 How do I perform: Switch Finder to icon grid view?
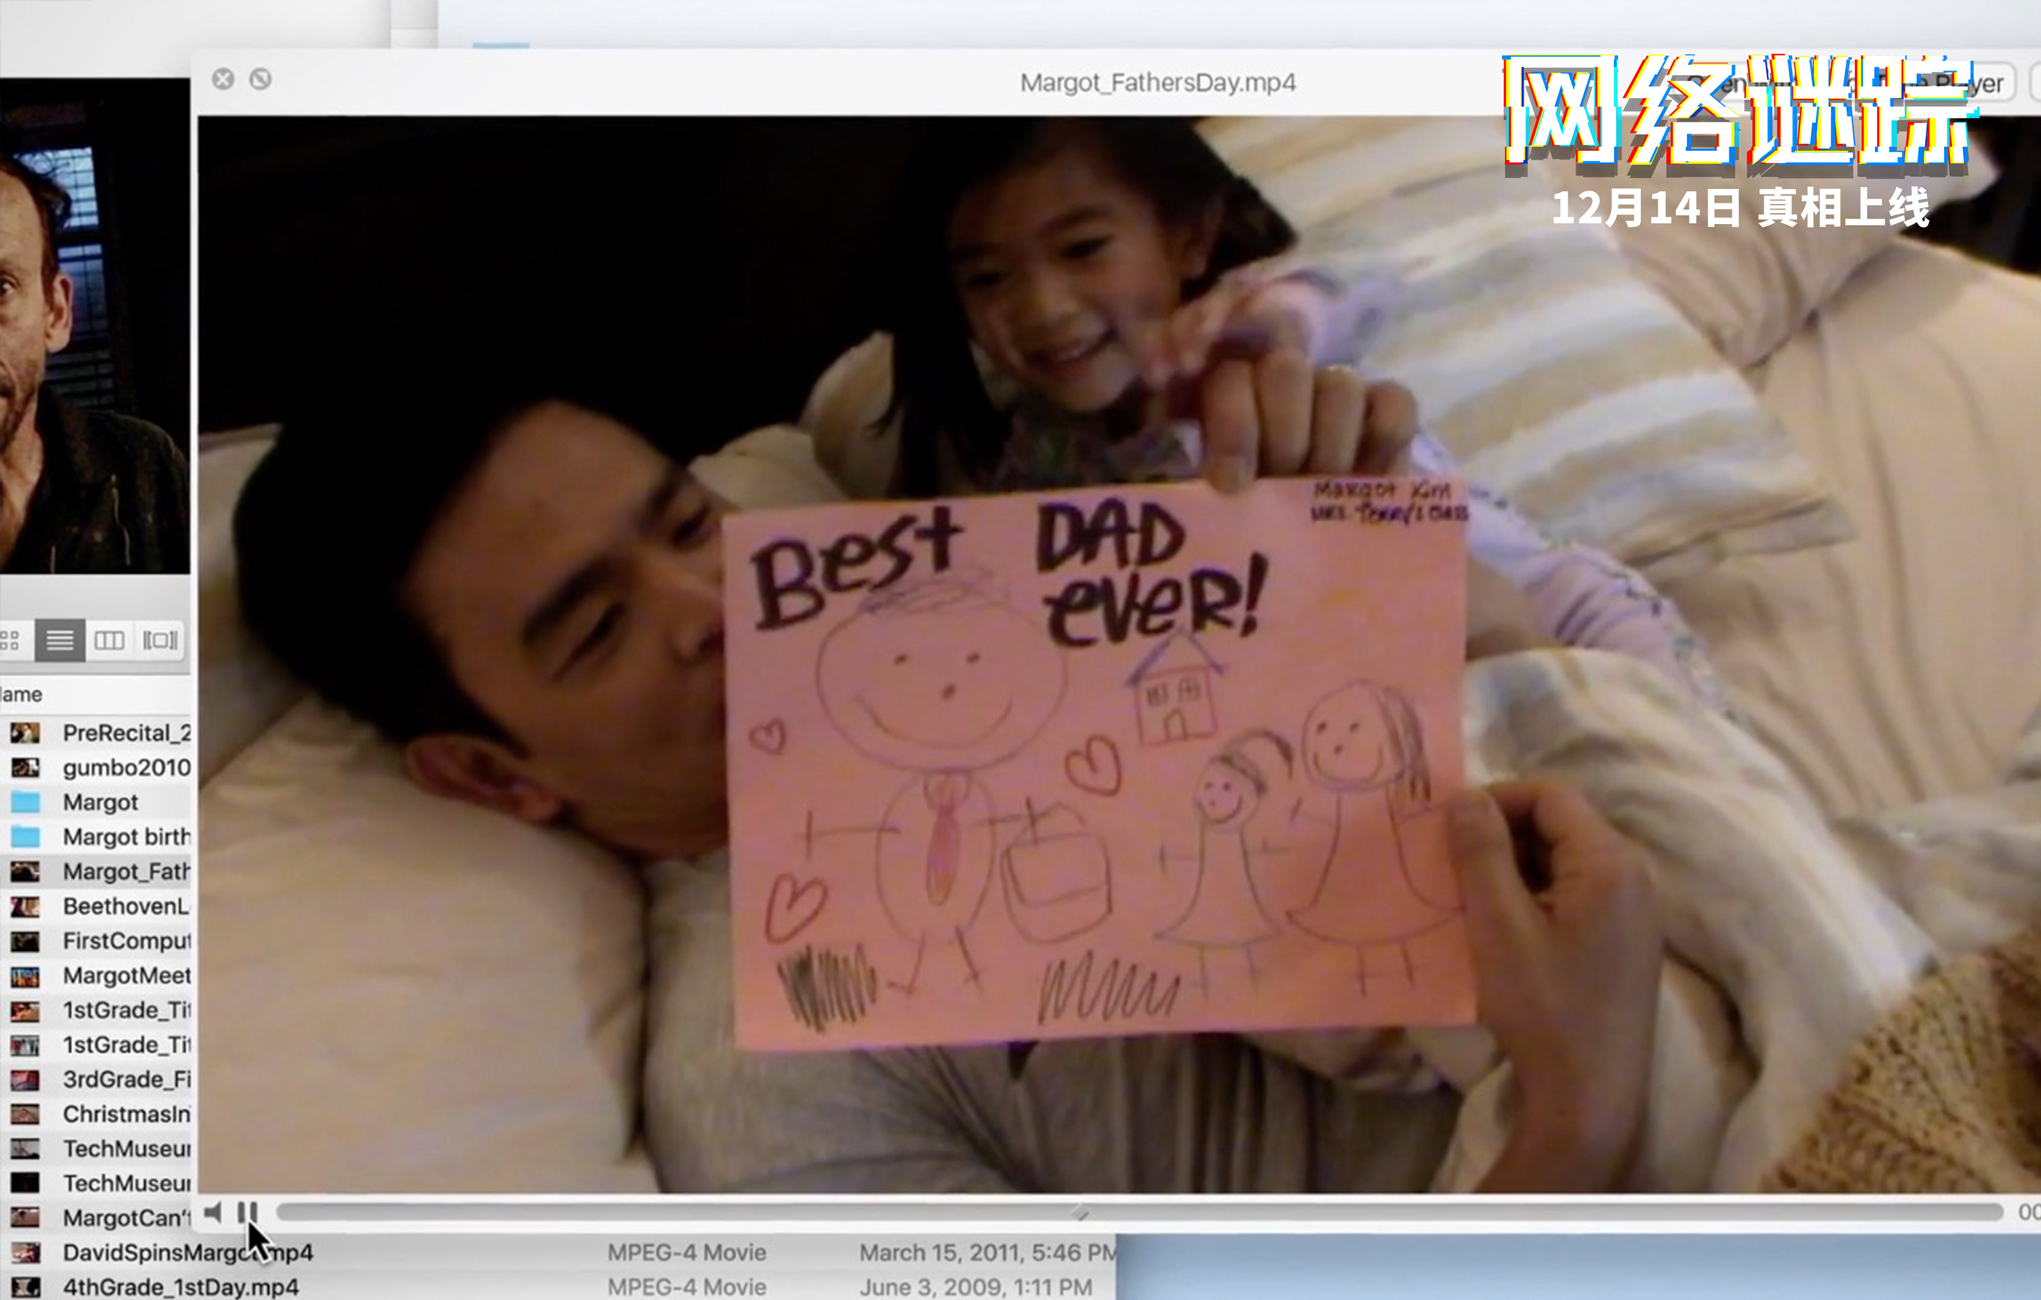click(x=11, y=640)
